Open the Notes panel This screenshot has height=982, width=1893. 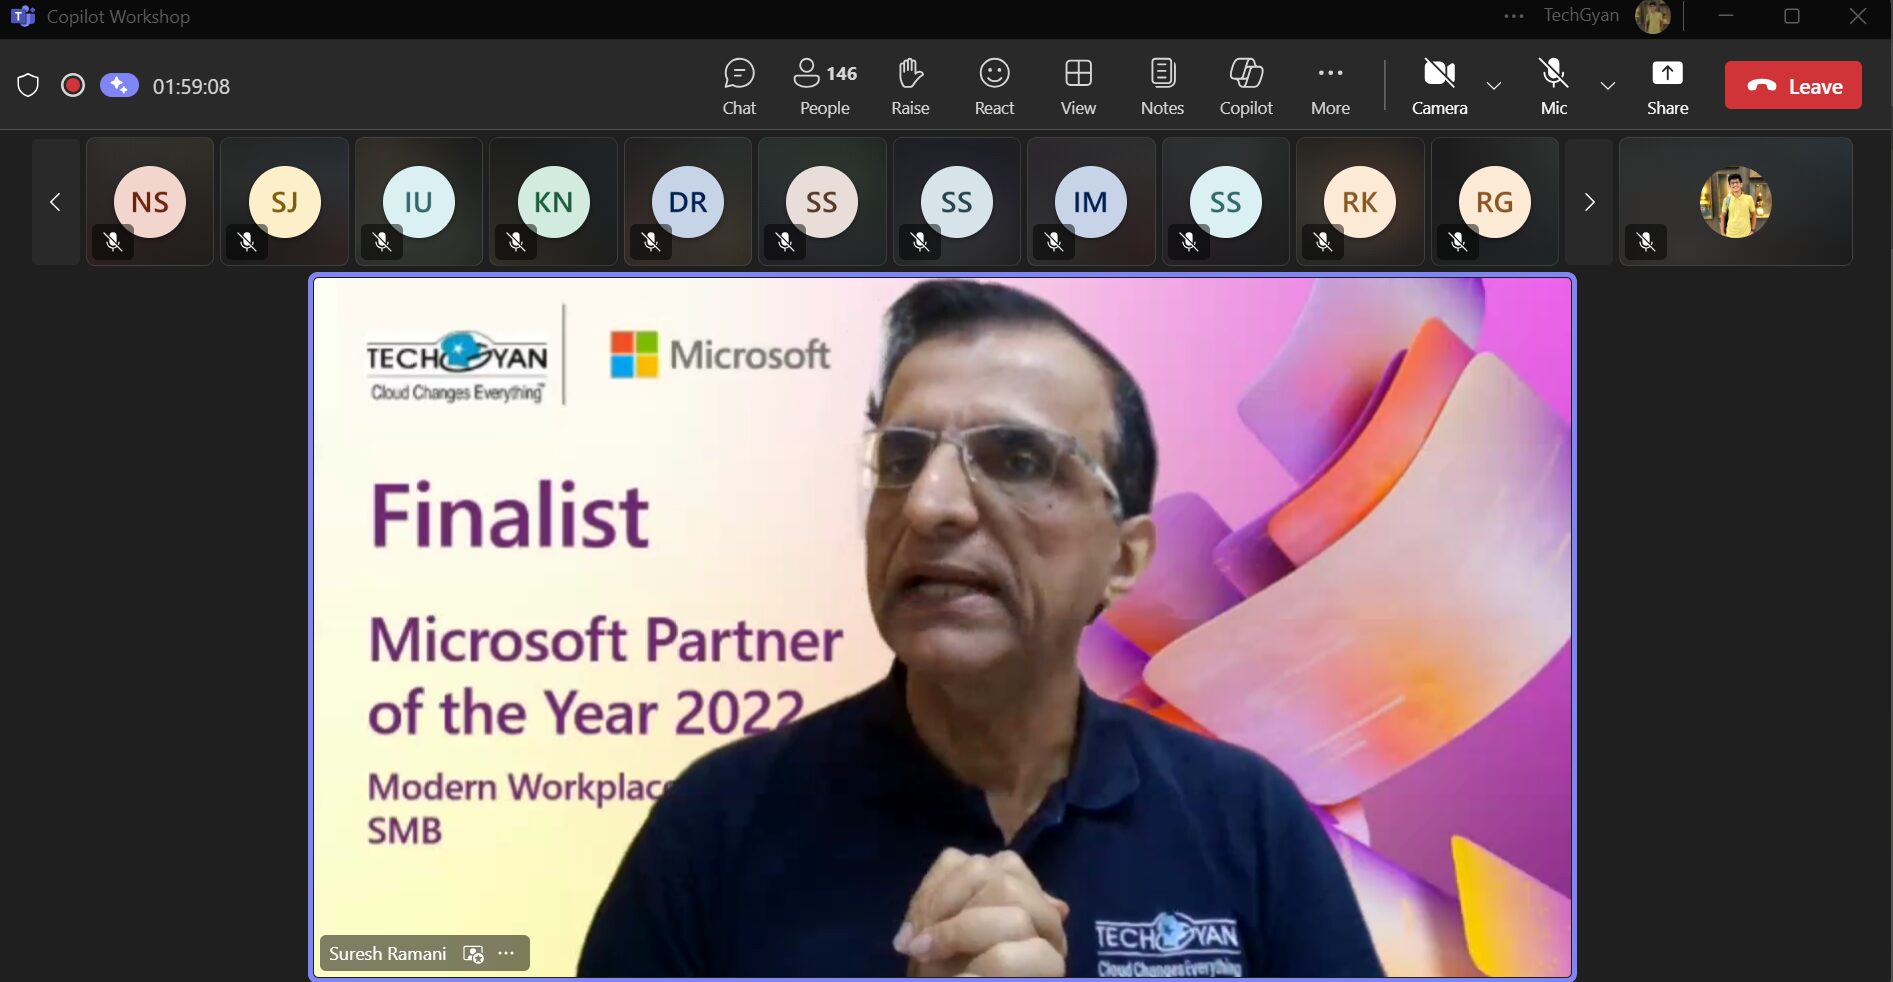(x=1162, y=86)
